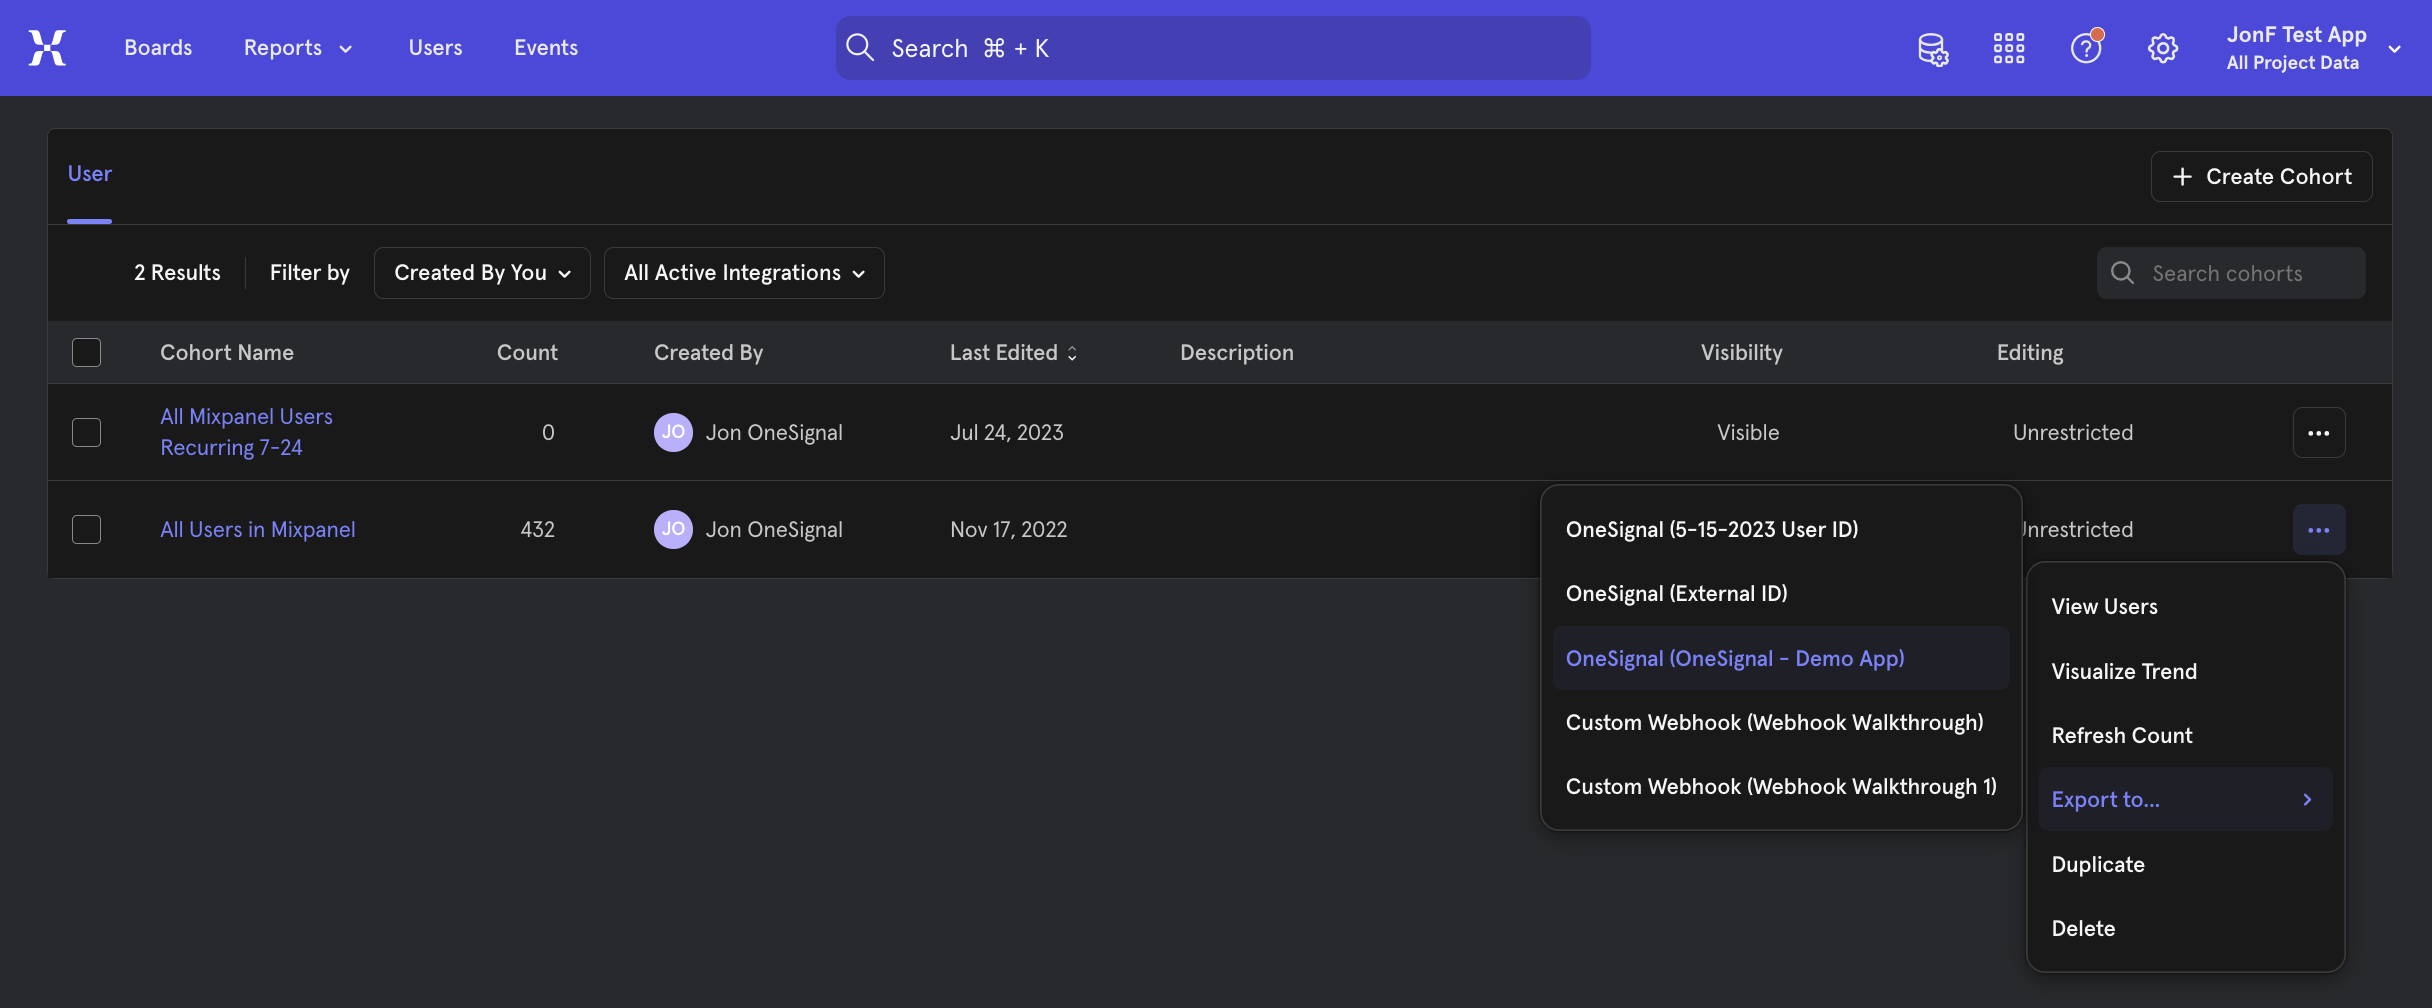Focus the top Search ⌘ + K field
The image size is (2432, 1008).
1213,48
